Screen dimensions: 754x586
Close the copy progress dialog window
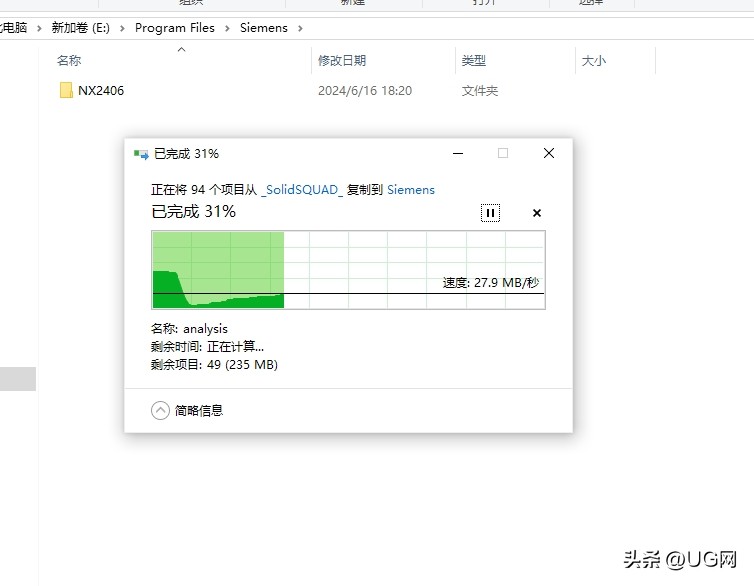[549, 153]
